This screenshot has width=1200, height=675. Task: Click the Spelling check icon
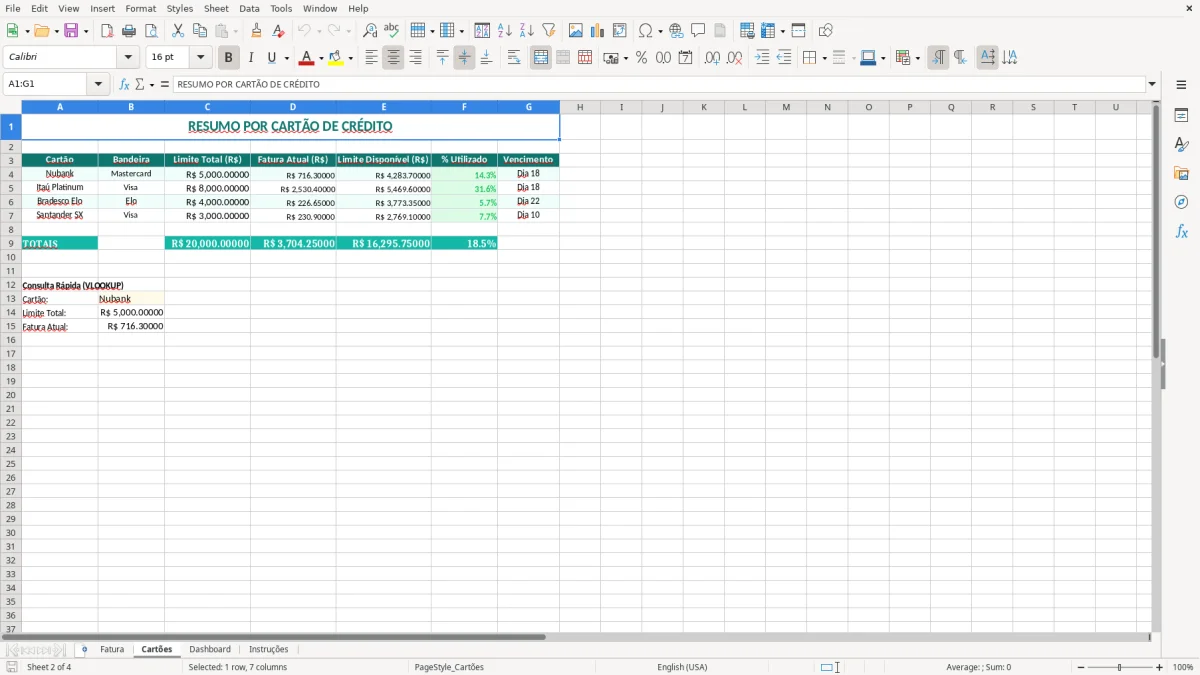(x=392, y=31)
